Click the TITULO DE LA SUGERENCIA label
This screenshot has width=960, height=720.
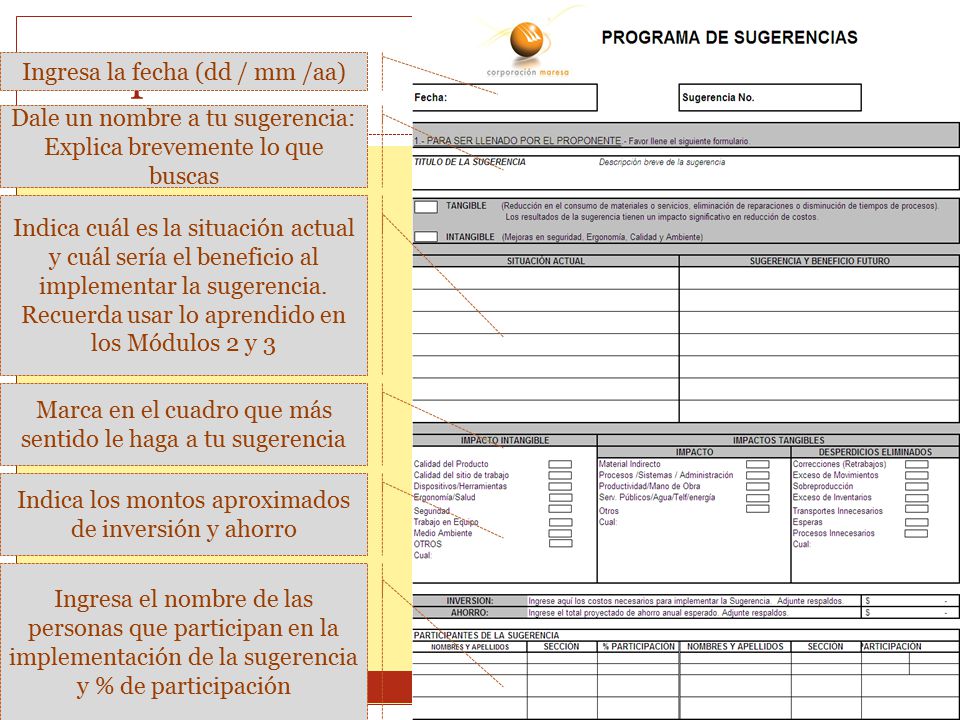470,162
